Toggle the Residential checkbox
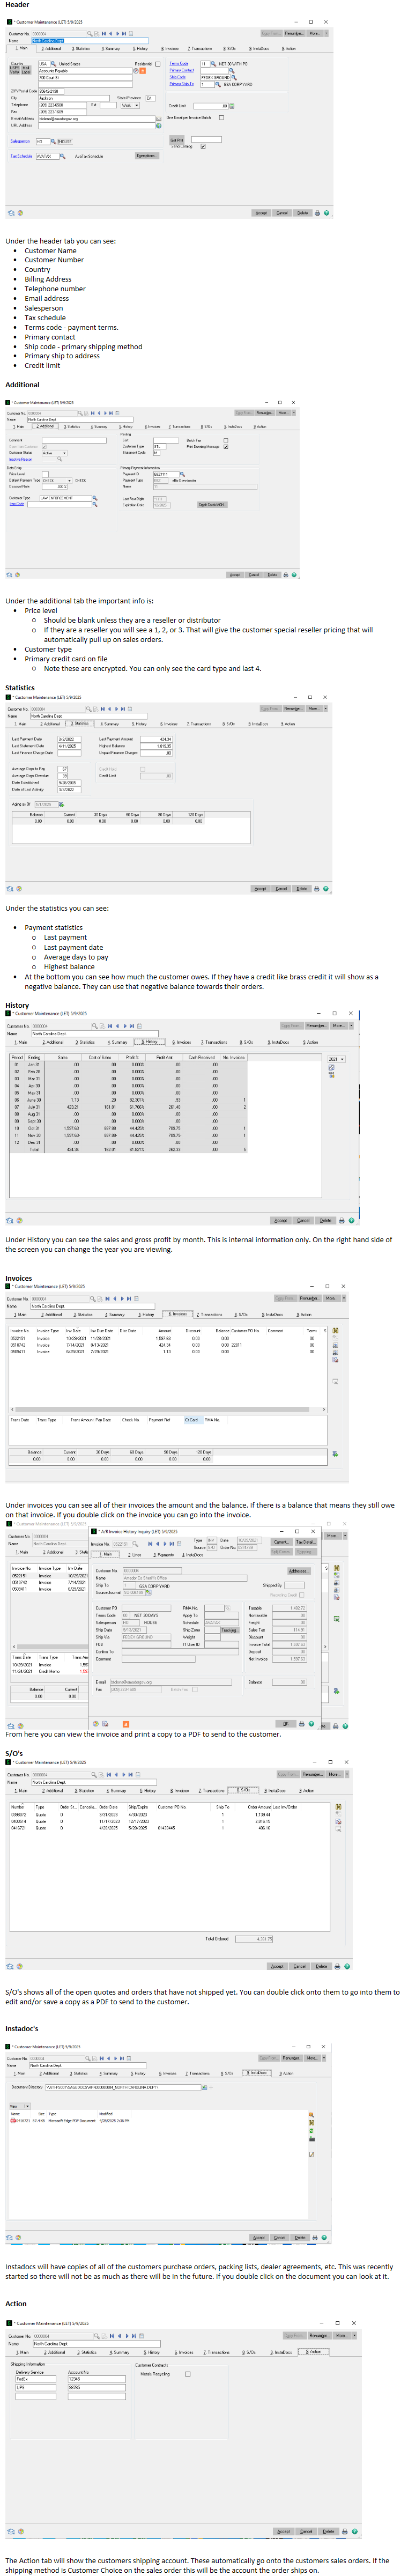 pyautogui.click(x=158, y=64)
